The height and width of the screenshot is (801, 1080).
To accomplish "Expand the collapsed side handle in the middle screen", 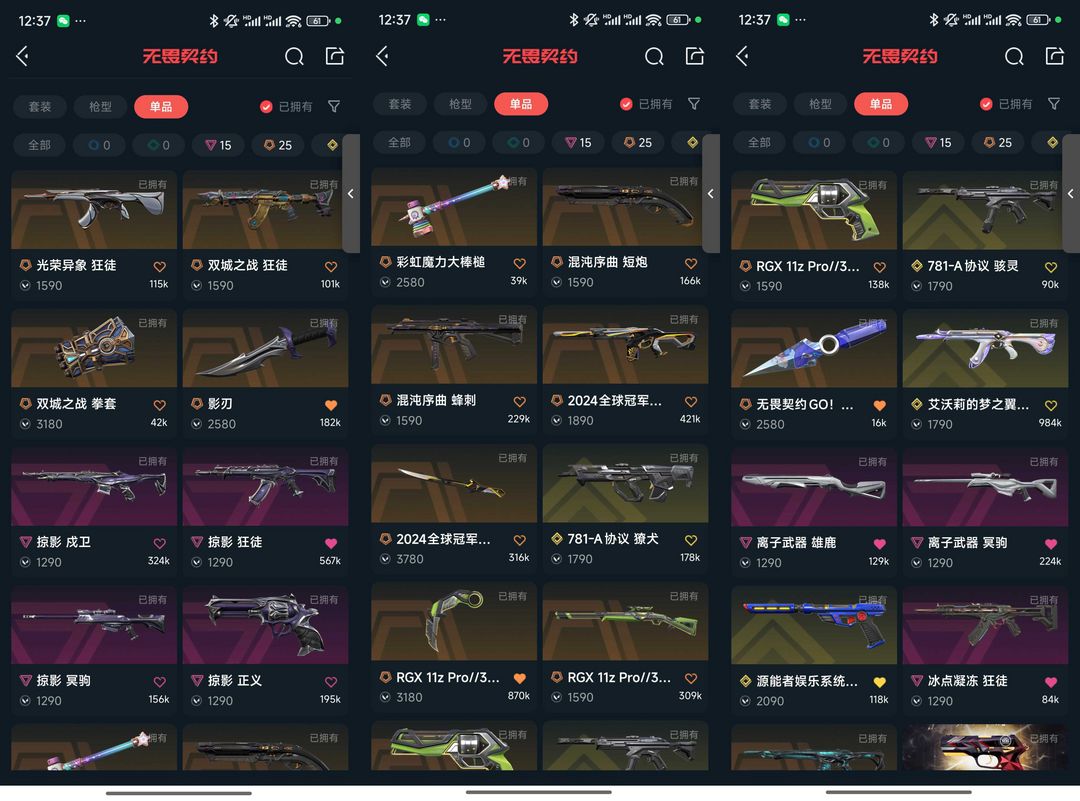I will [x=711, y=194].
